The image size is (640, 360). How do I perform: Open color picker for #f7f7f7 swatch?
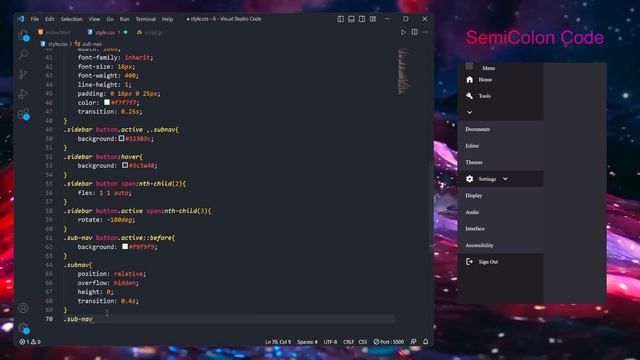(107, 102)
